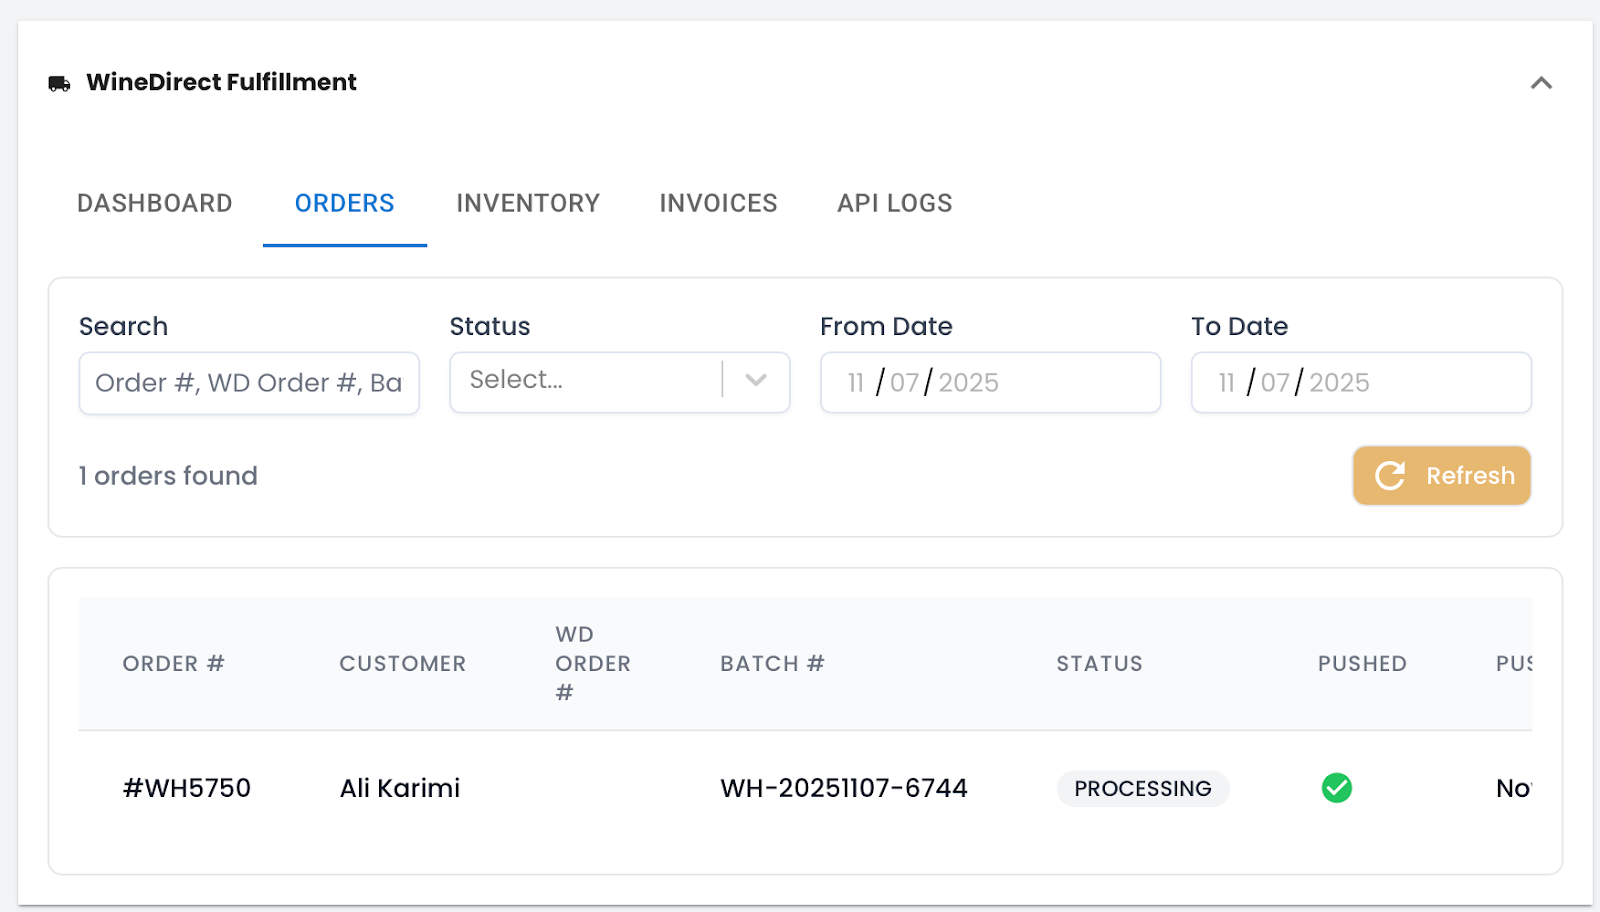1600x912 pixels.
Task: Click the CUSTOMER column header
Action: point(403,664)
